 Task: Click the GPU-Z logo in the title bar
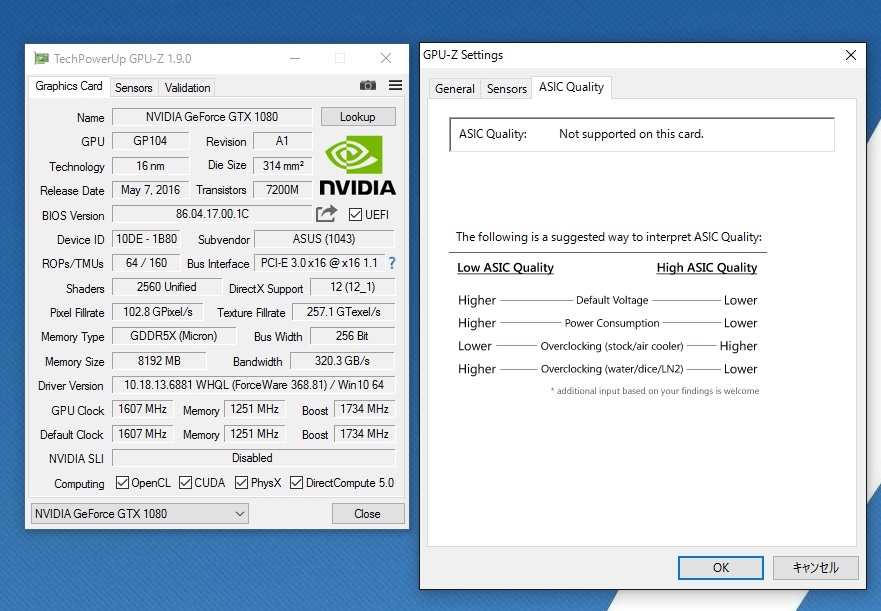click(40, 58)
